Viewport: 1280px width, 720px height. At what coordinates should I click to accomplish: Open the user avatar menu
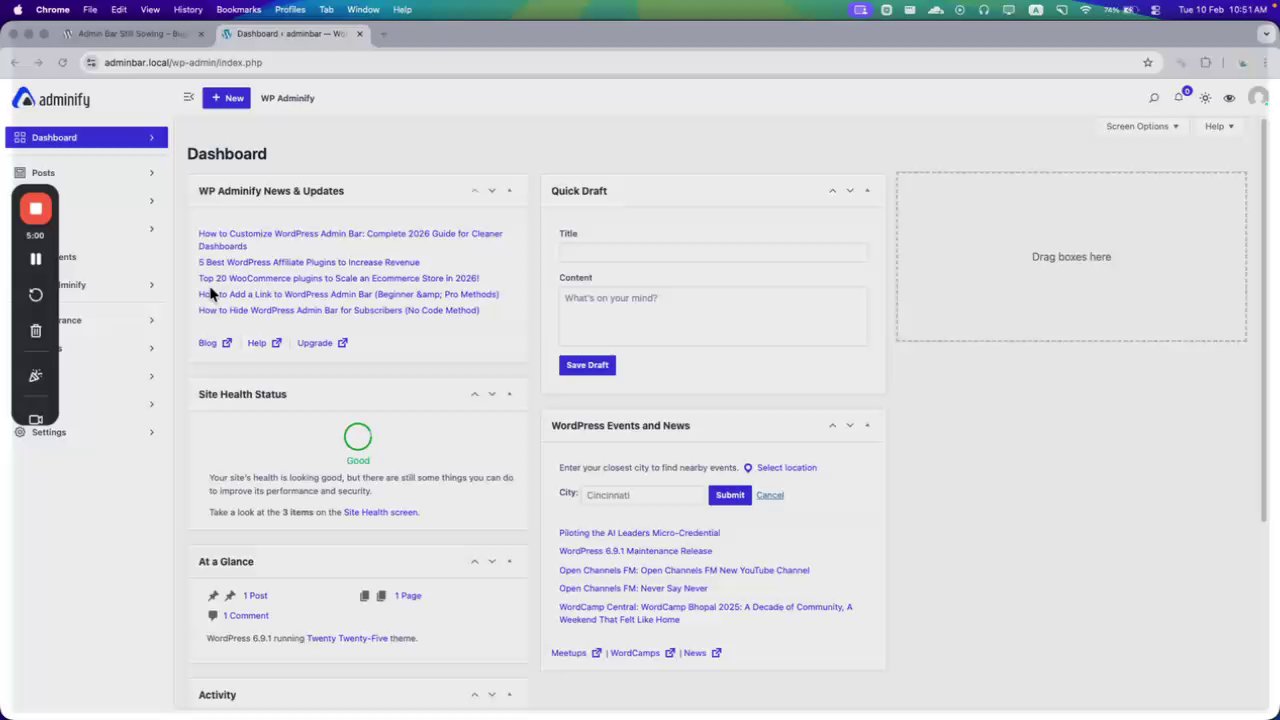tap(1258, 97)
